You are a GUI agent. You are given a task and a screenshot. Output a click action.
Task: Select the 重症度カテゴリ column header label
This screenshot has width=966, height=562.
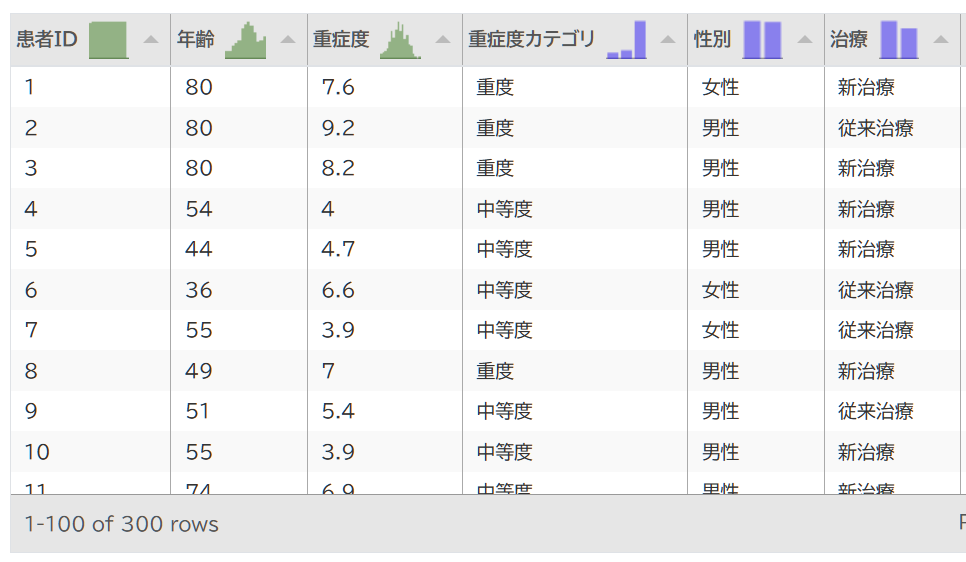pyautogui.click(x=532, y=40)
